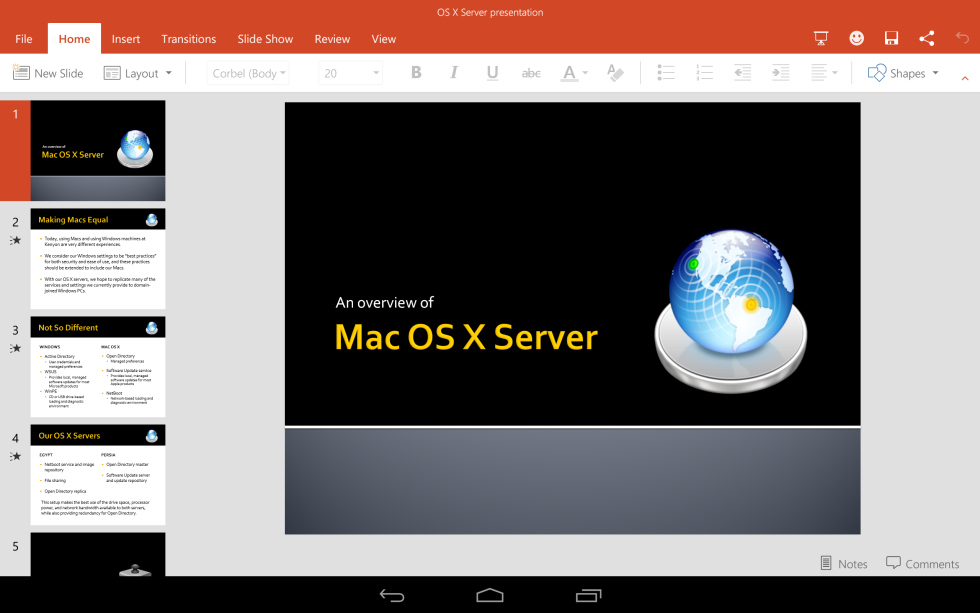The image size is (980, 613).
Task: Open the Shapes dropdown
Action: point(902,72)
